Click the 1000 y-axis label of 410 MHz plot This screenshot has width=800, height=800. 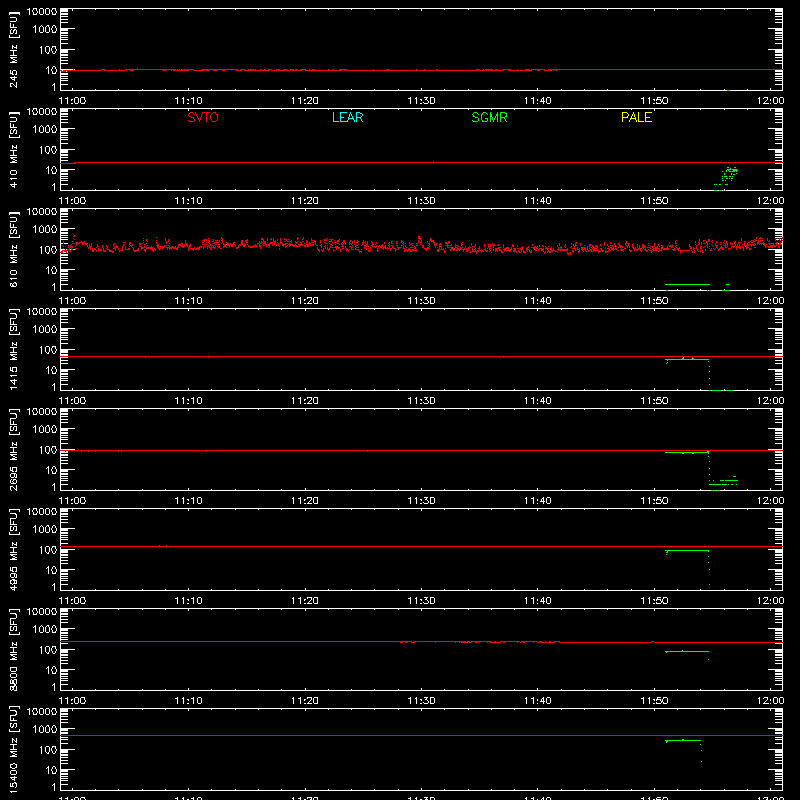click(45, 129)
